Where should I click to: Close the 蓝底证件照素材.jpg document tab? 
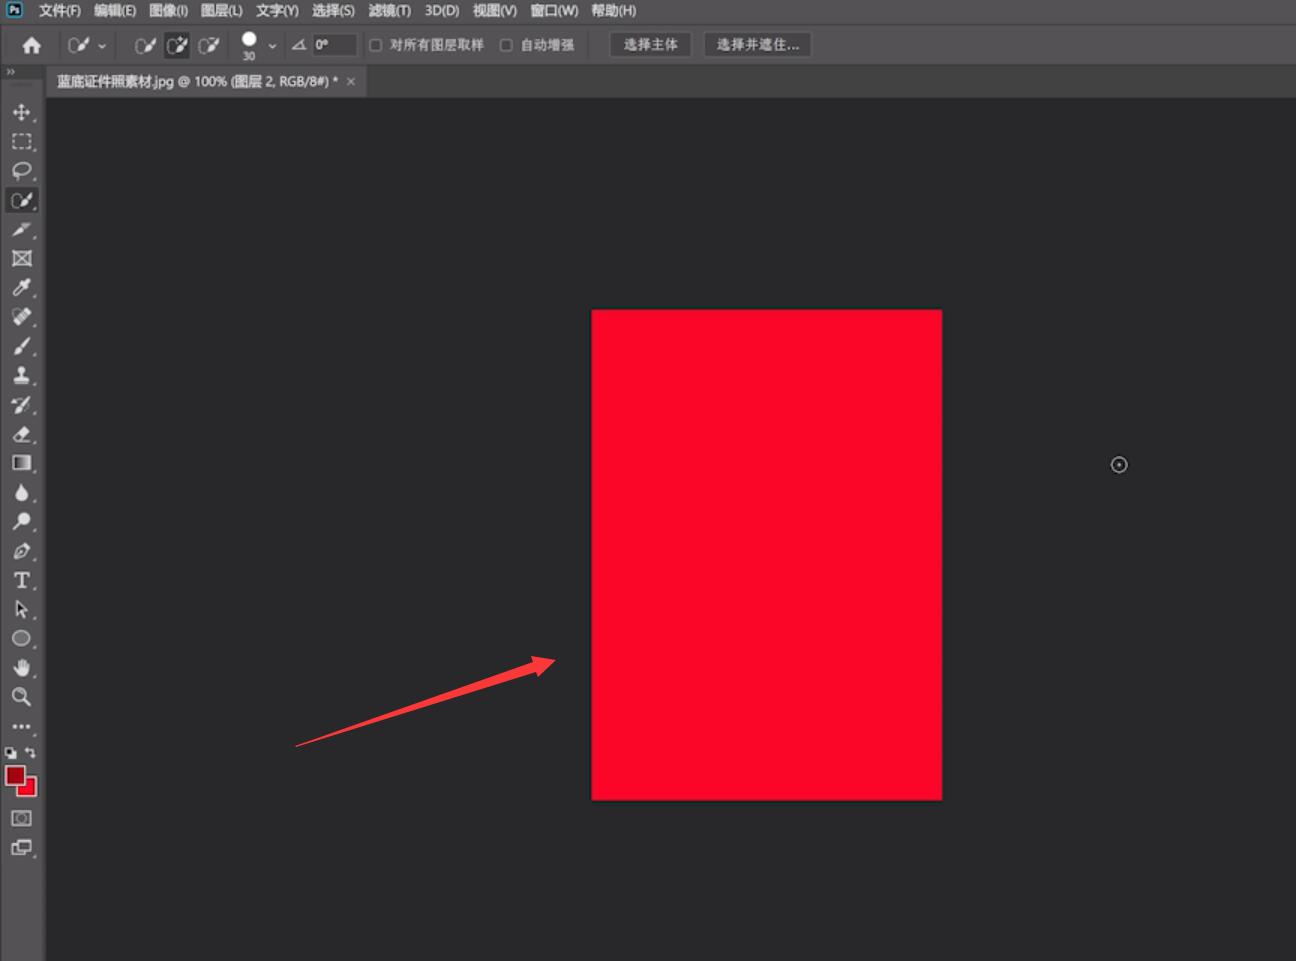pos(351,81)
